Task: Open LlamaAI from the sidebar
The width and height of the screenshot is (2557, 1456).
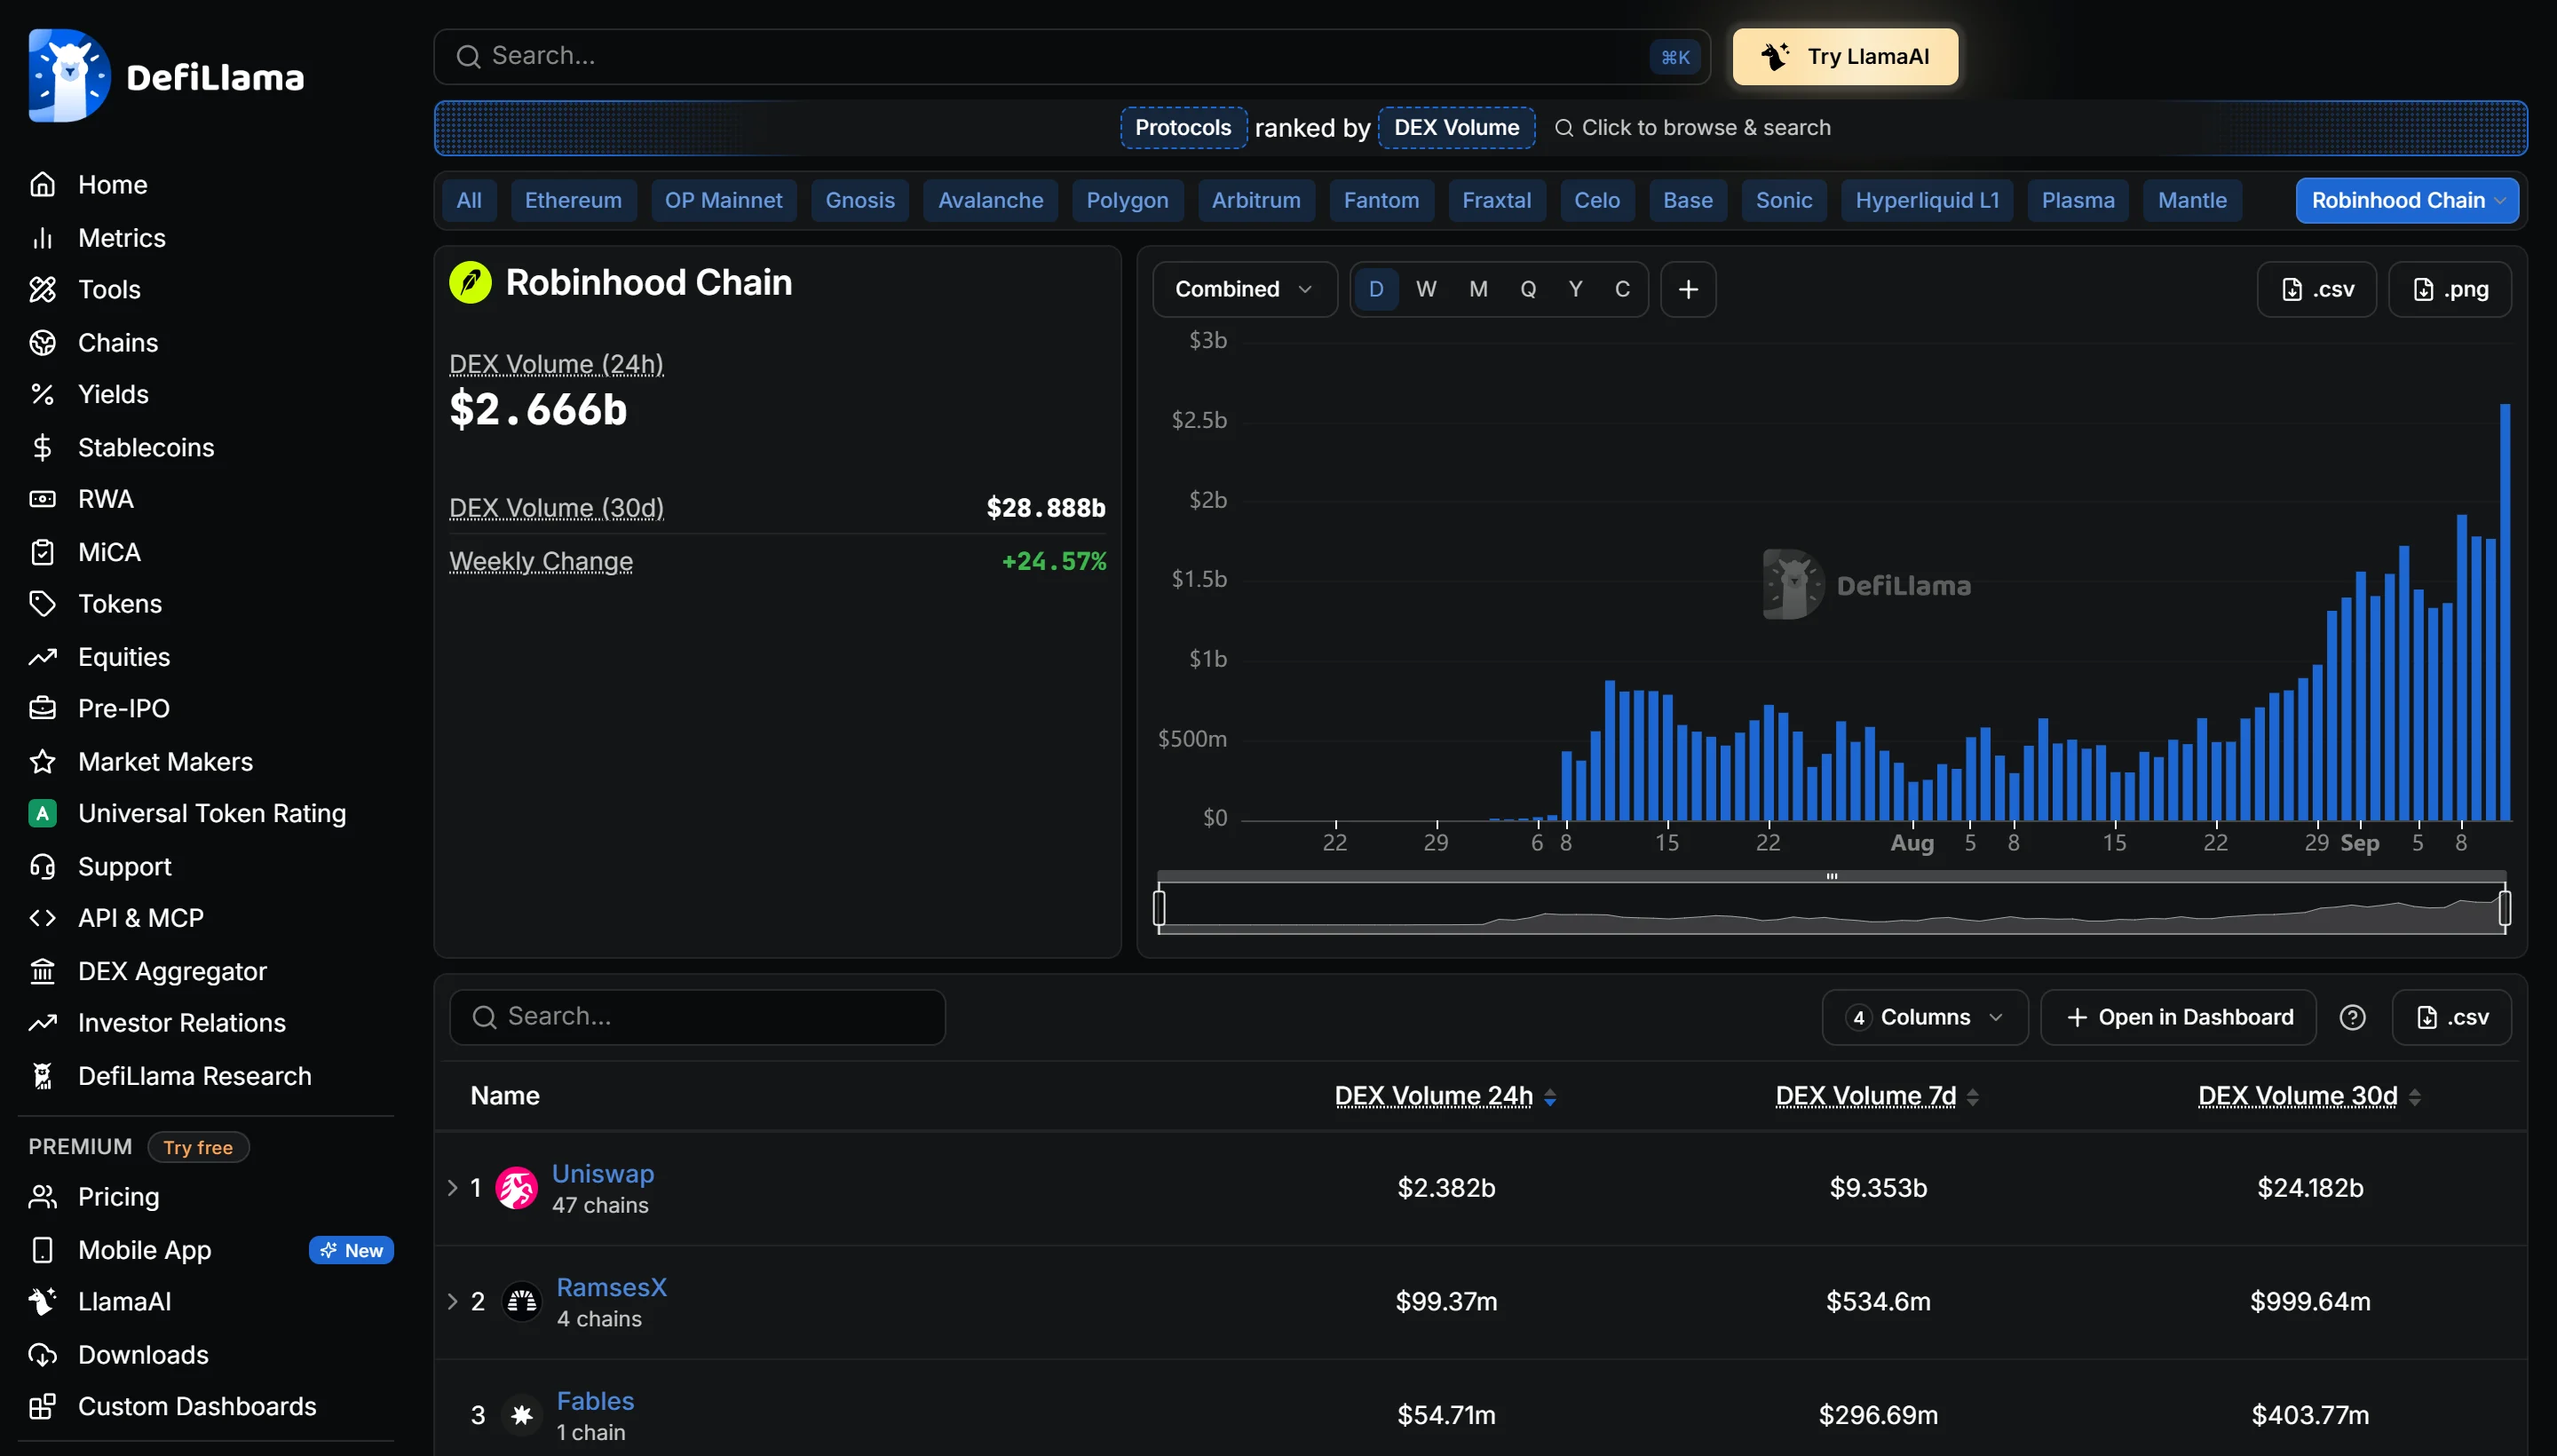Action: click(x=124, y=1302)
